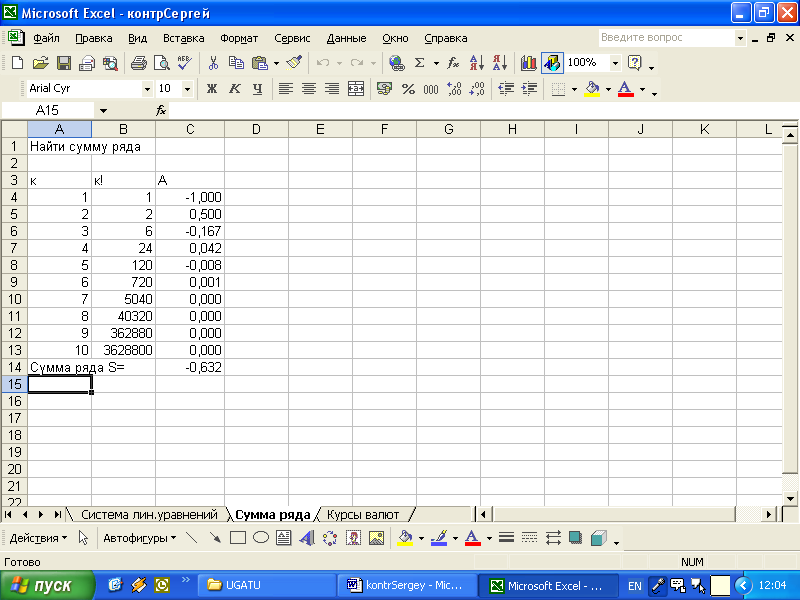Open the Действия drawing menu
The image size is (800, 600).
click(38, 538)
